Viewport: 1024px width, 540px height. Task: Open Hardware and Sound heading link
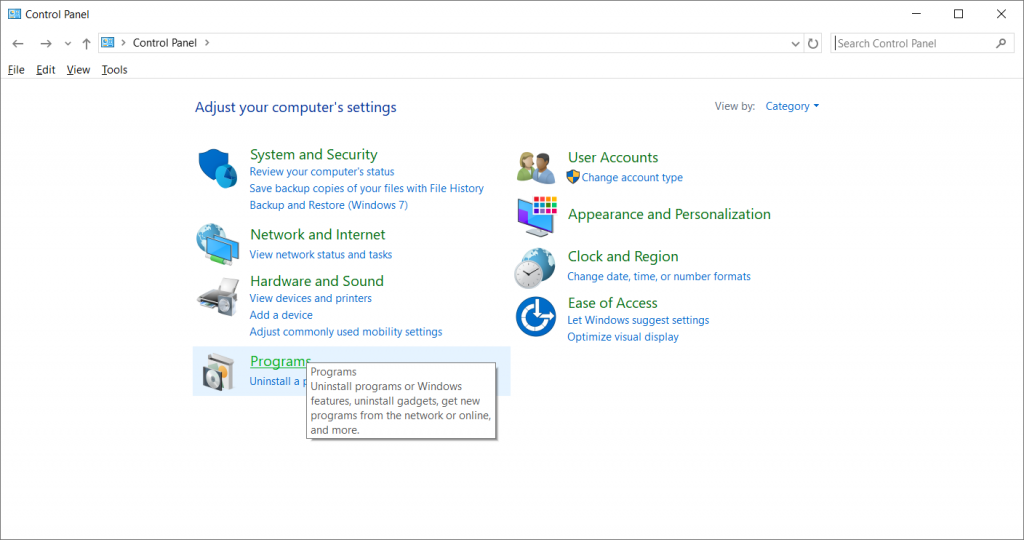(x=317, y=281)
